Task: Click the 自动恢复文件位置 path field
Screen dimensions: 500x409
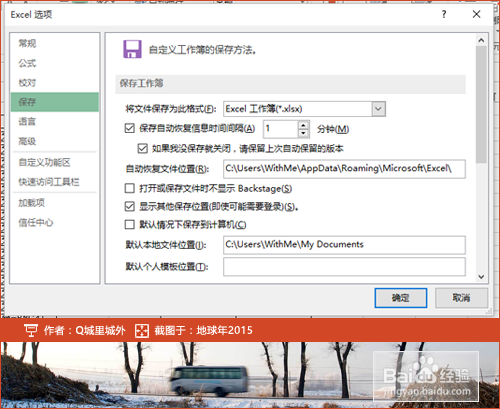Action: pyautogui.click(x=344, y=169)
